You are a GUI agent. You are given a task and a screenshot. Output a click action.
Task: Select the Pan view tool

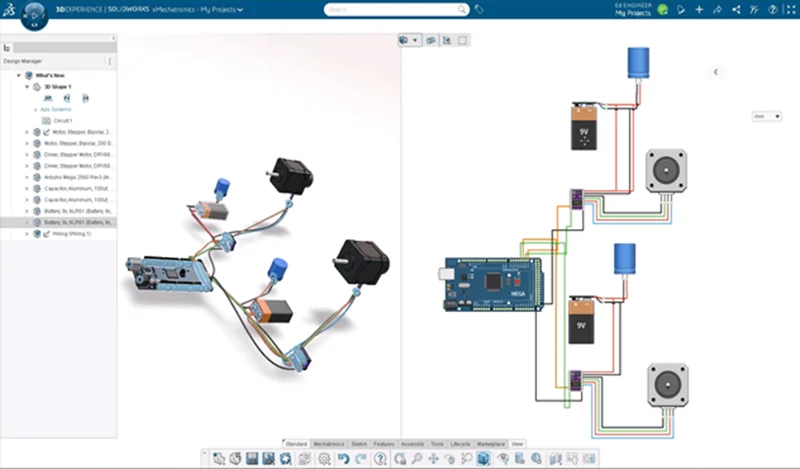(x=433, y=459)
